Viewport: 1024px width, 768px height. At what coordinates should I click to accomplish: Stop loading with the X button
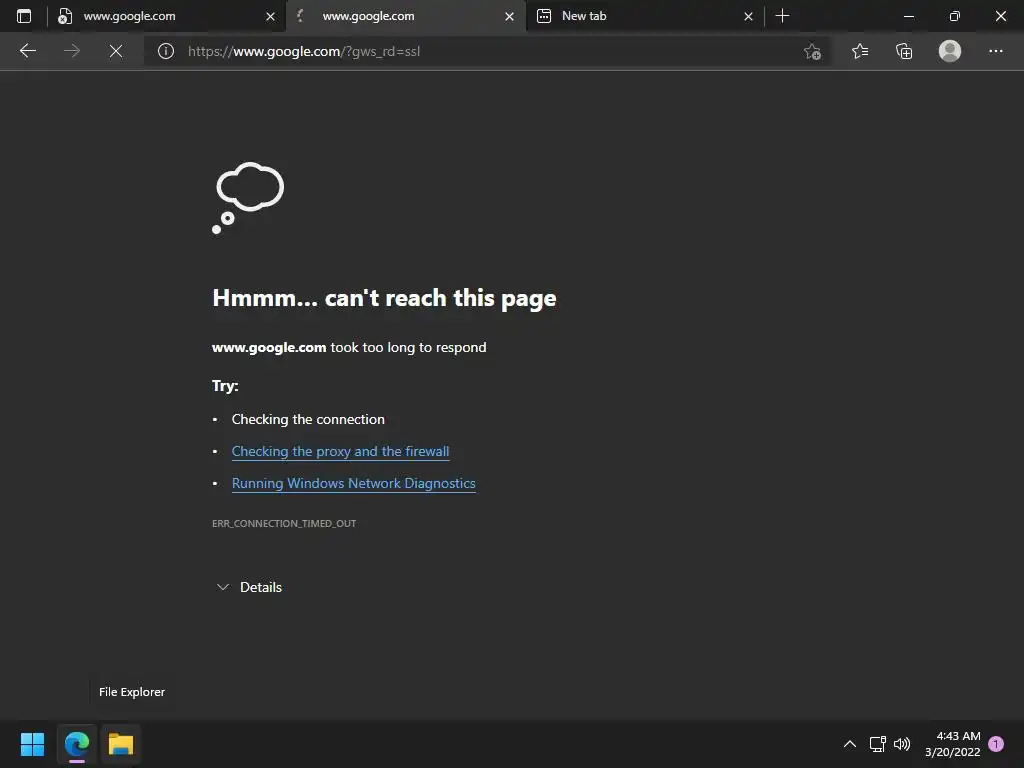coord(116,51)
